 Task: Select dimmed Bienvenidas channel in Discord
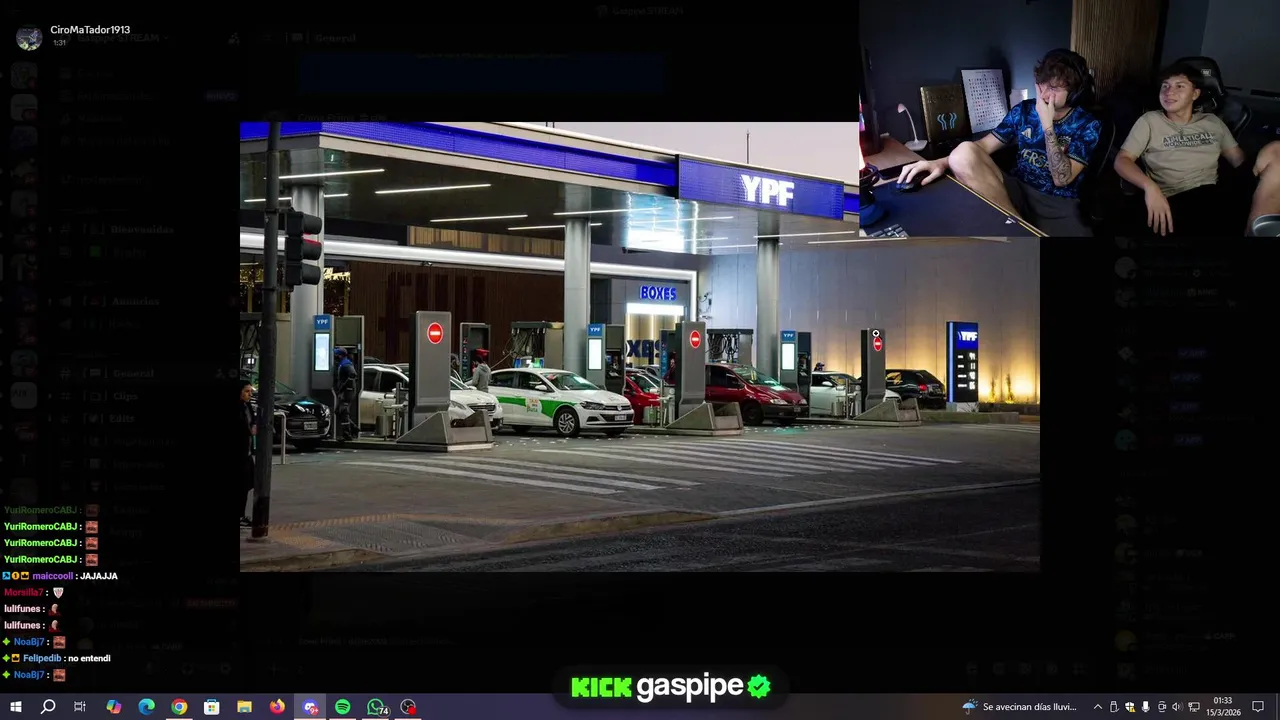tap(142, 229)
